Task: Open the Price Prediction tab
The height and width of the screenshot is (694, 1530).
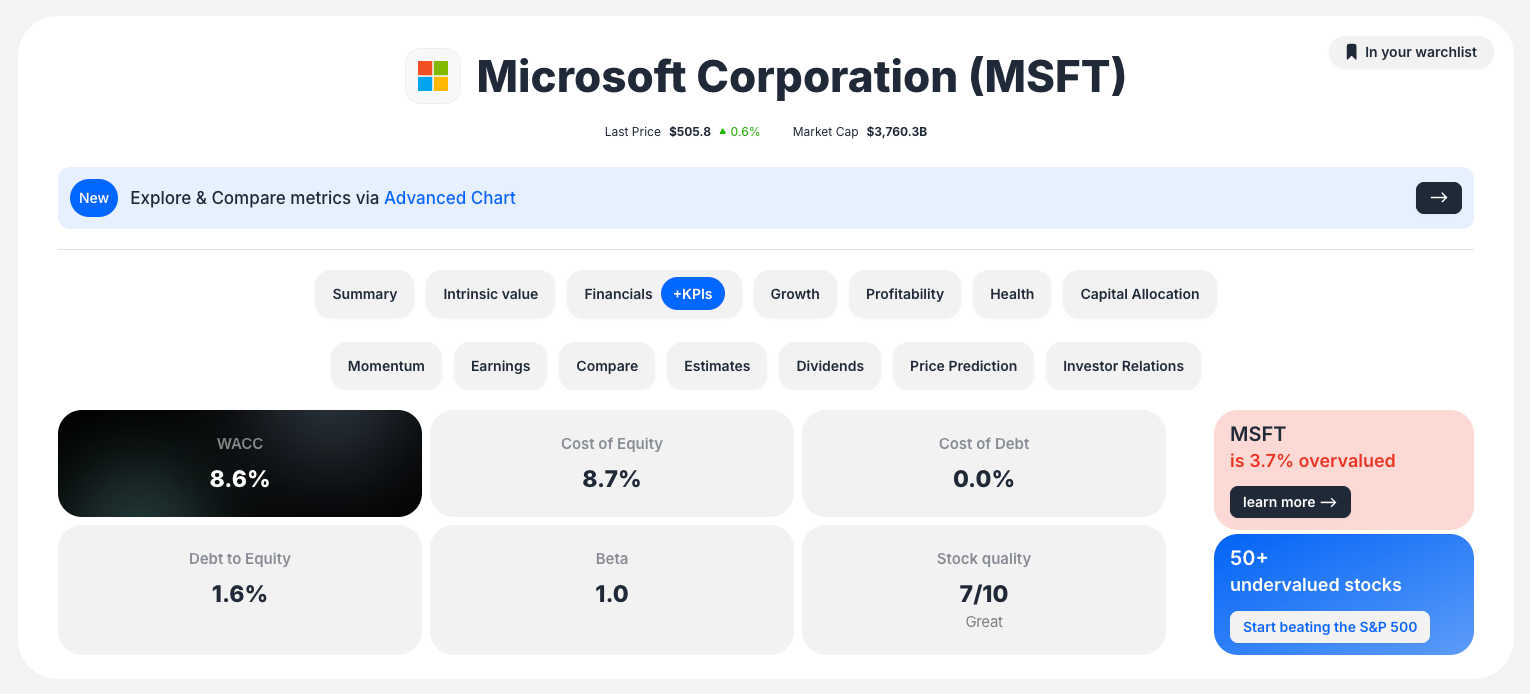Action: tap(963, 366)
